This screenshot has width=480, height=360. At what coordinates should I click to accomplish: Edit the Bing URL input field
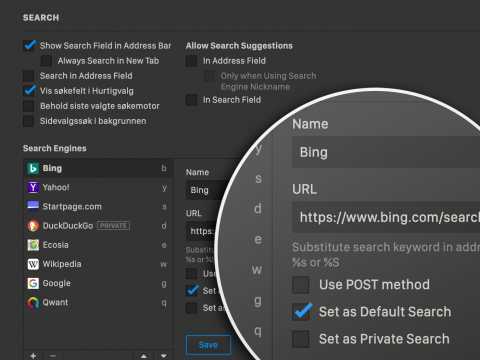point(386,217)
